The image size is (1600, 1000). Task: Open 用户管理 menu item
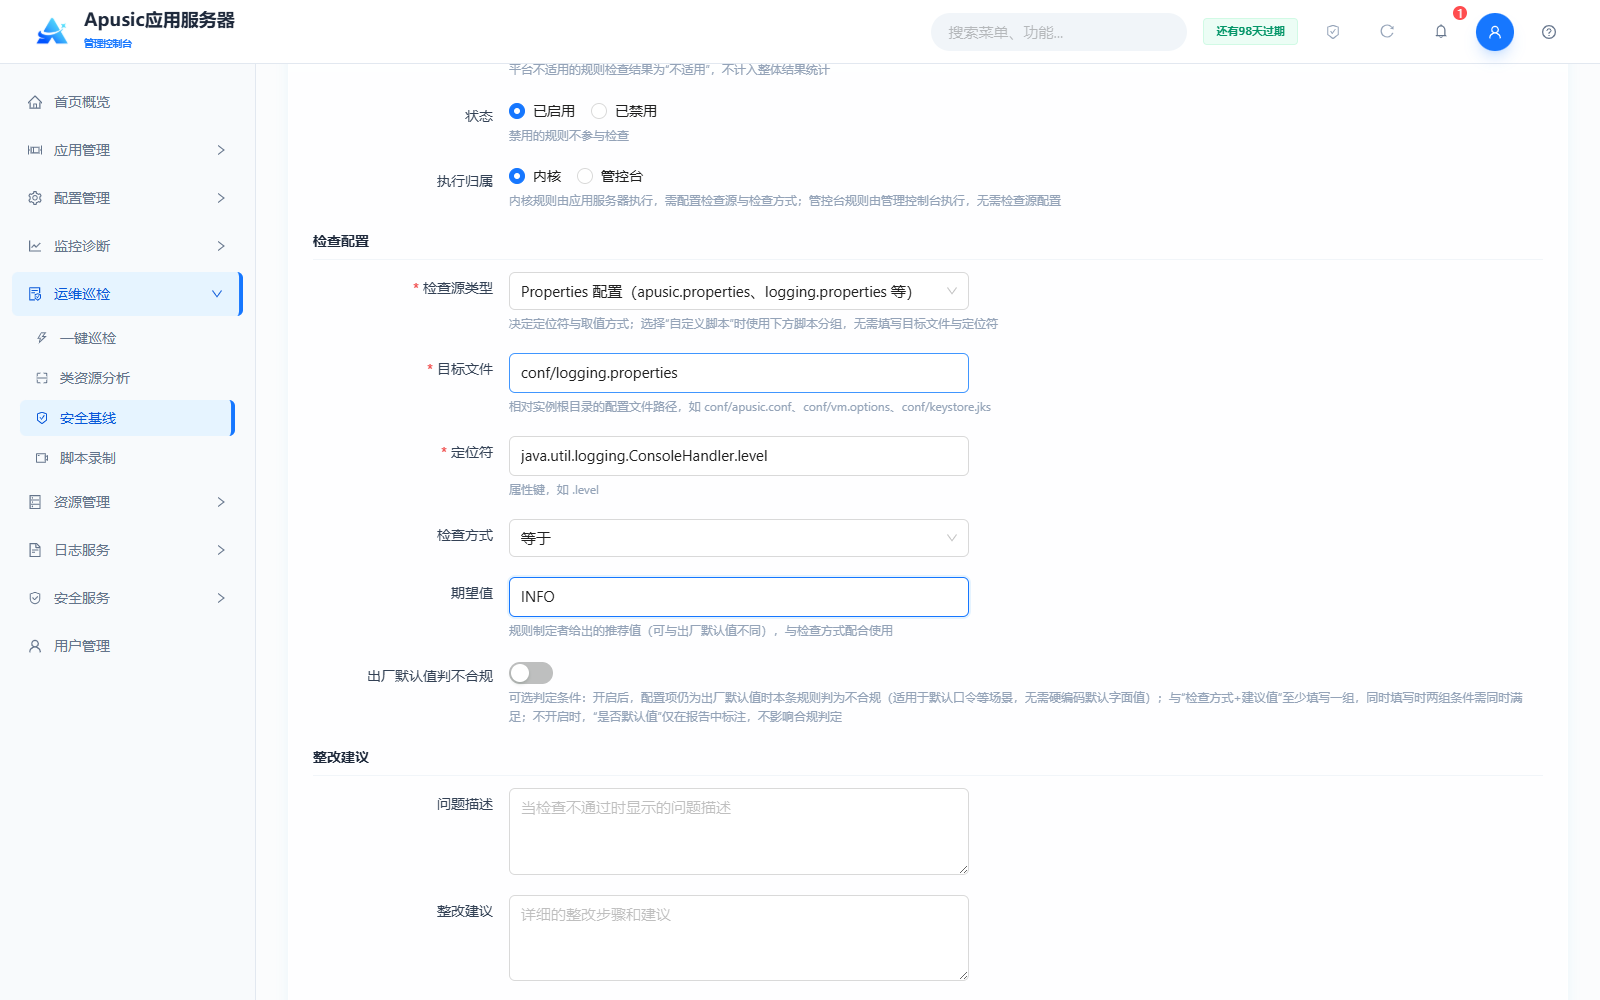pyautogui.click(x=127, y=646)
